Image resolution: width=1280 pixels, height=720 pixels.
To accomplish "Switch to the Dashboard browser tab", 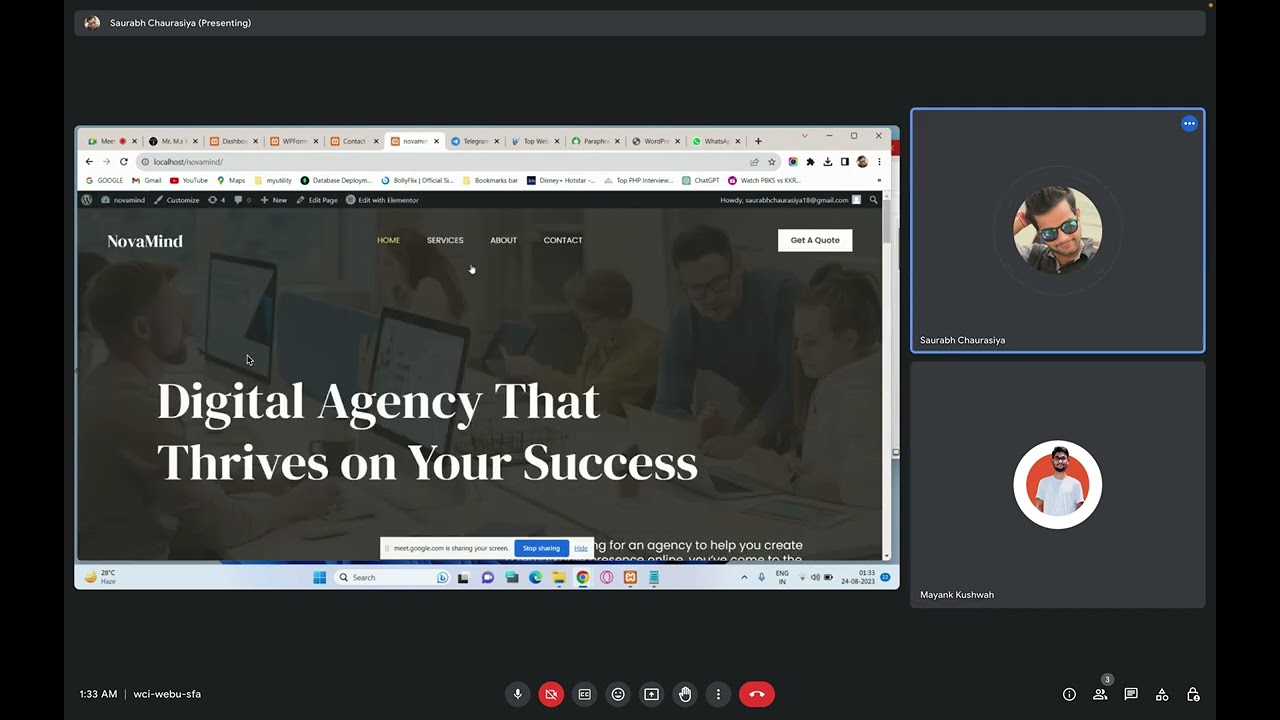I will 234,141.
